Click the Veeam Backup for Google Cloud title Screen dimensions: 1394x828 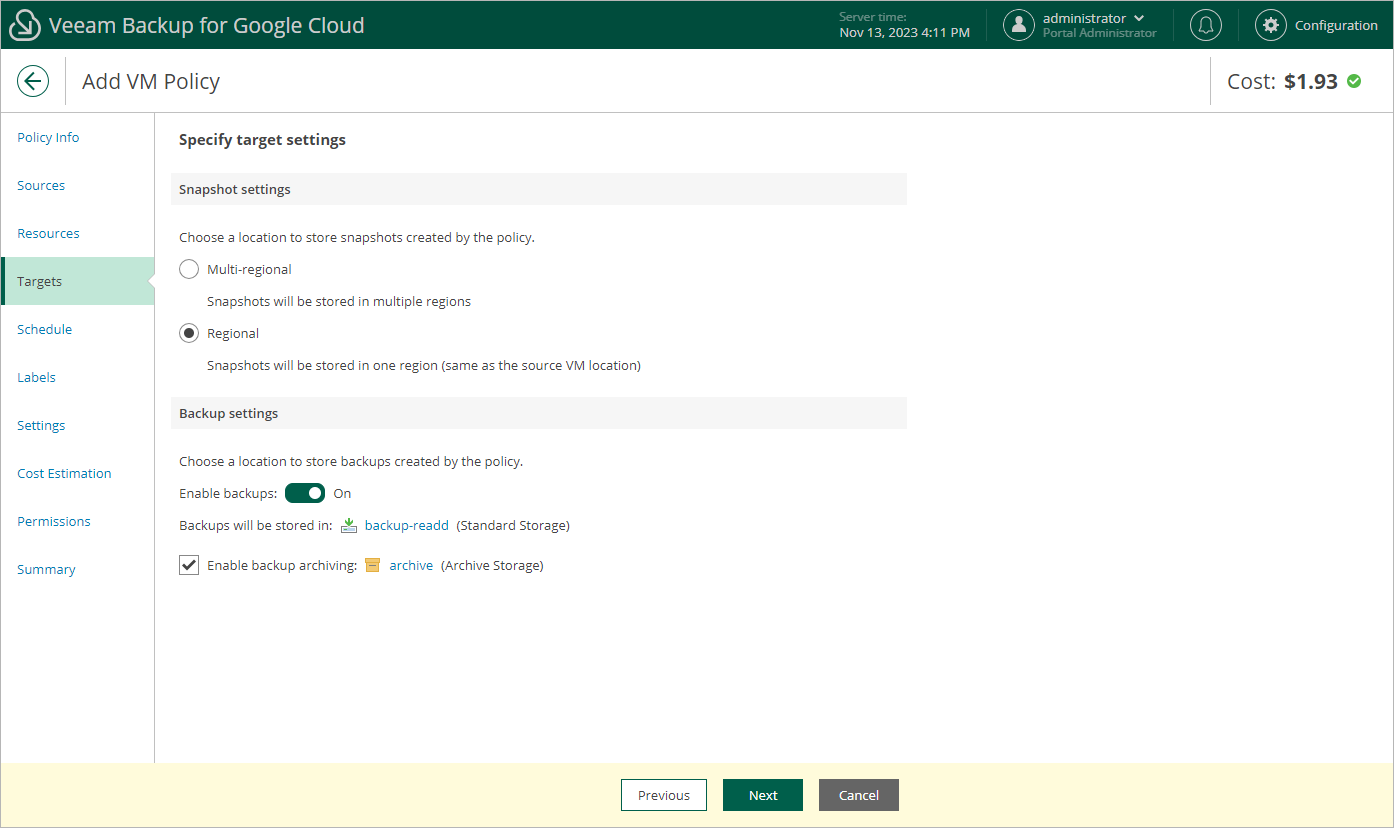pyautogui.click(x=207, y=25)
